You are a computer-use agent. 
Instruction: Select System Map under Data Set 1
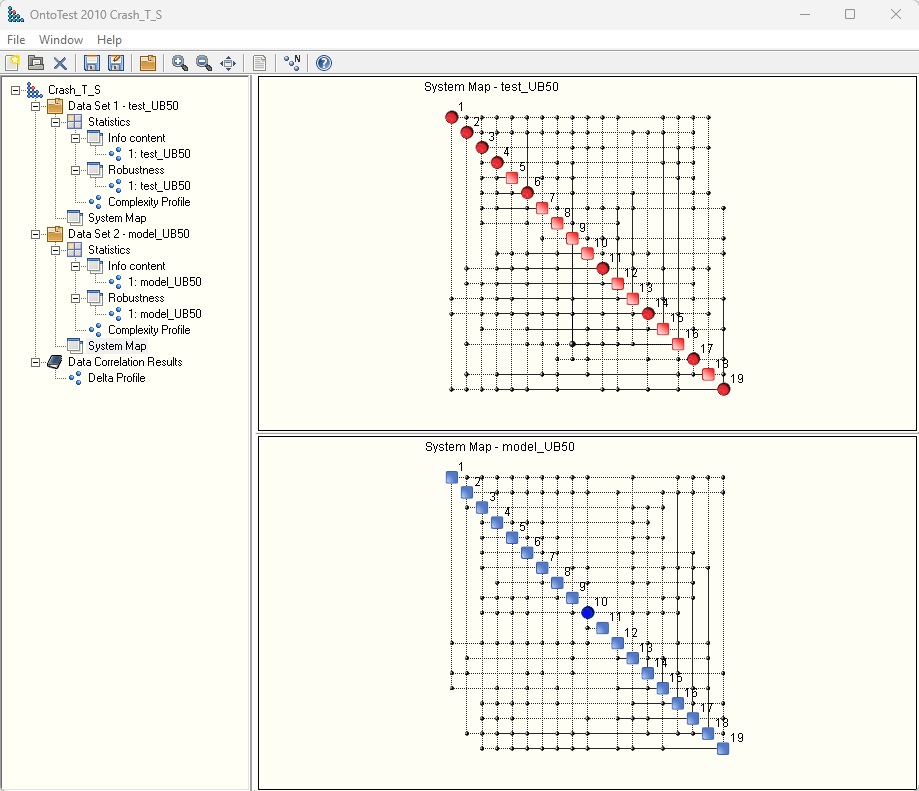click(x=116, y=218)
